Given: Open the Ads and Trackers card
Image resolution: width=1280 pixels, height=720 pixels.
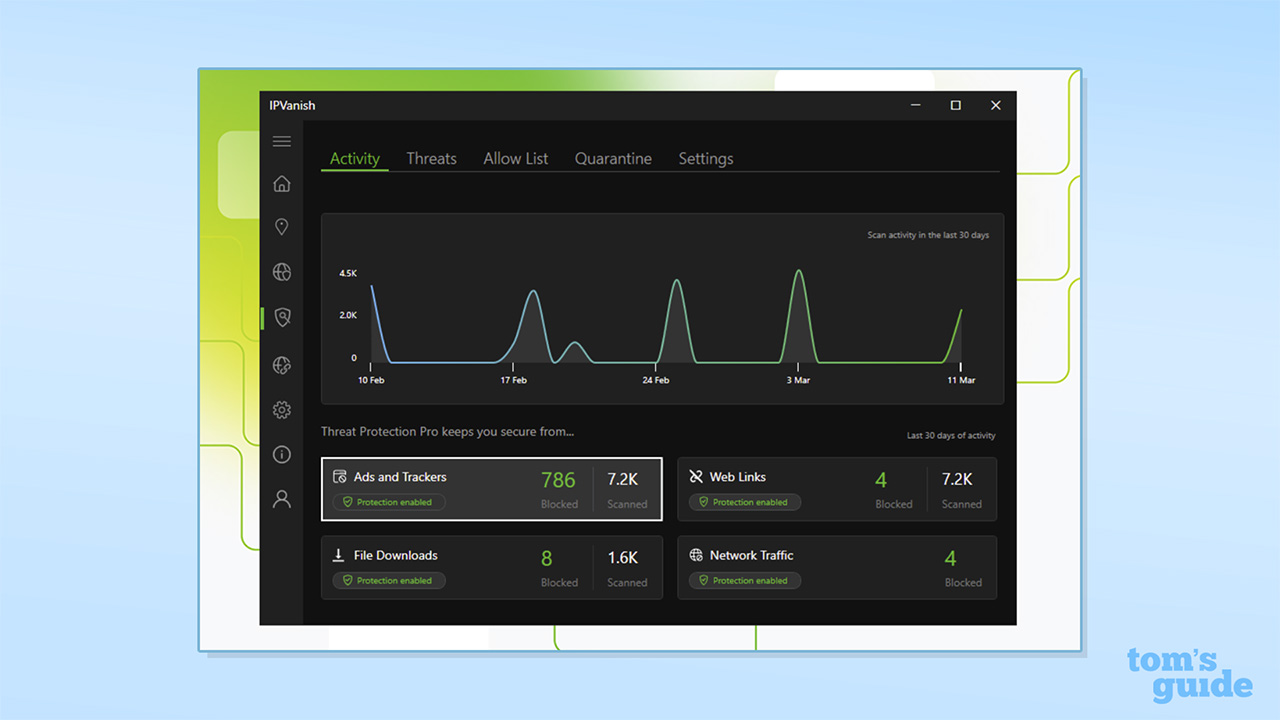Looking at the screenshot, I should [491, 489].
